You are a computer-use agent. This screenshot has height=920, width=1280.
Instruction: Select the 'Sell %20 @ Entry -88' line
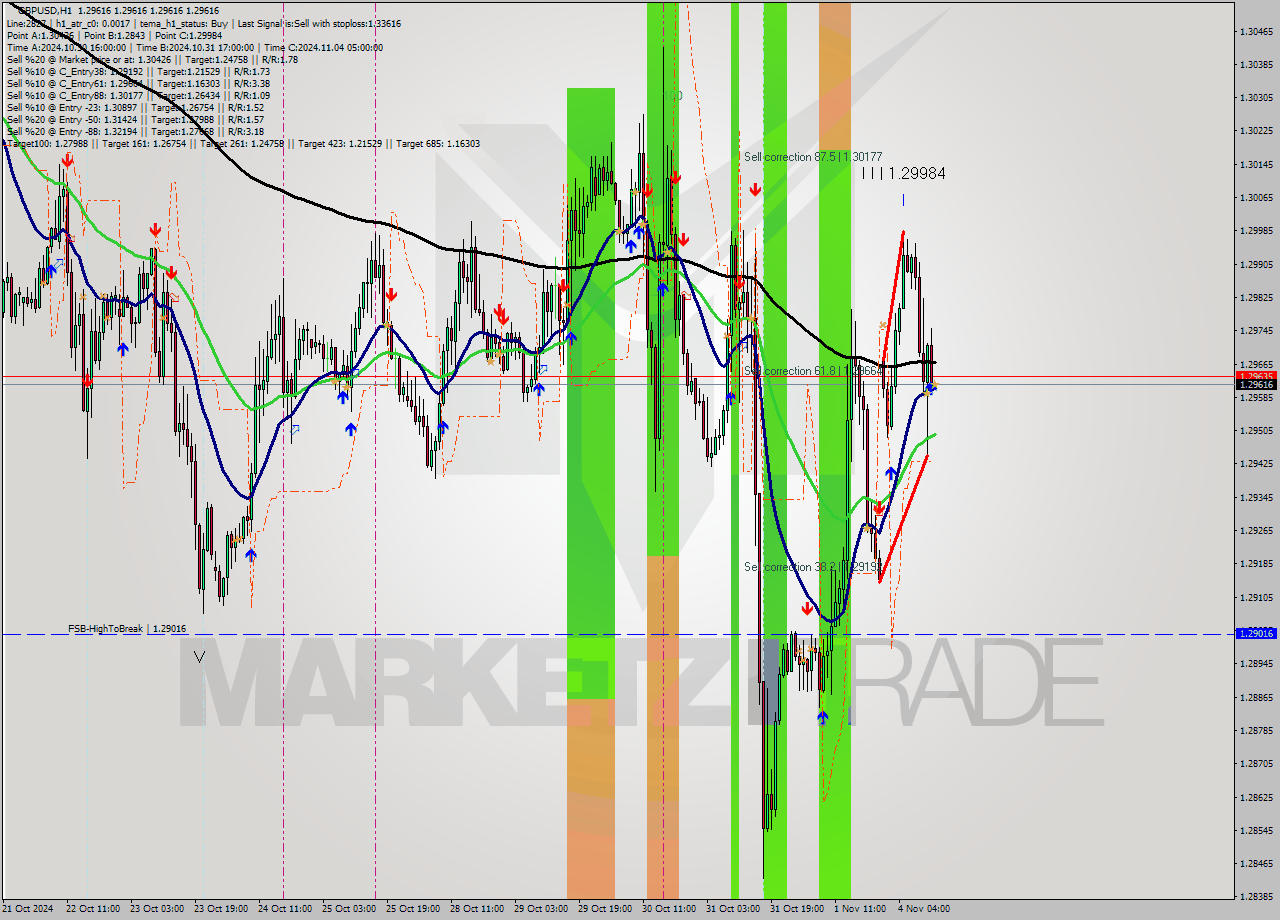click(x=135, y=131)
